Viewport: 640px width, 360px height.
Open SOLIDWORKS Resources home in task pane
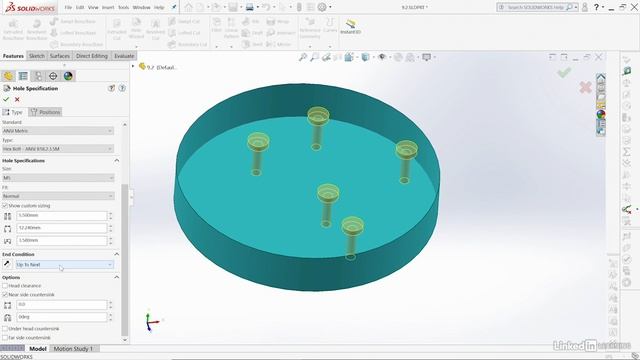(x=601, y=78)
